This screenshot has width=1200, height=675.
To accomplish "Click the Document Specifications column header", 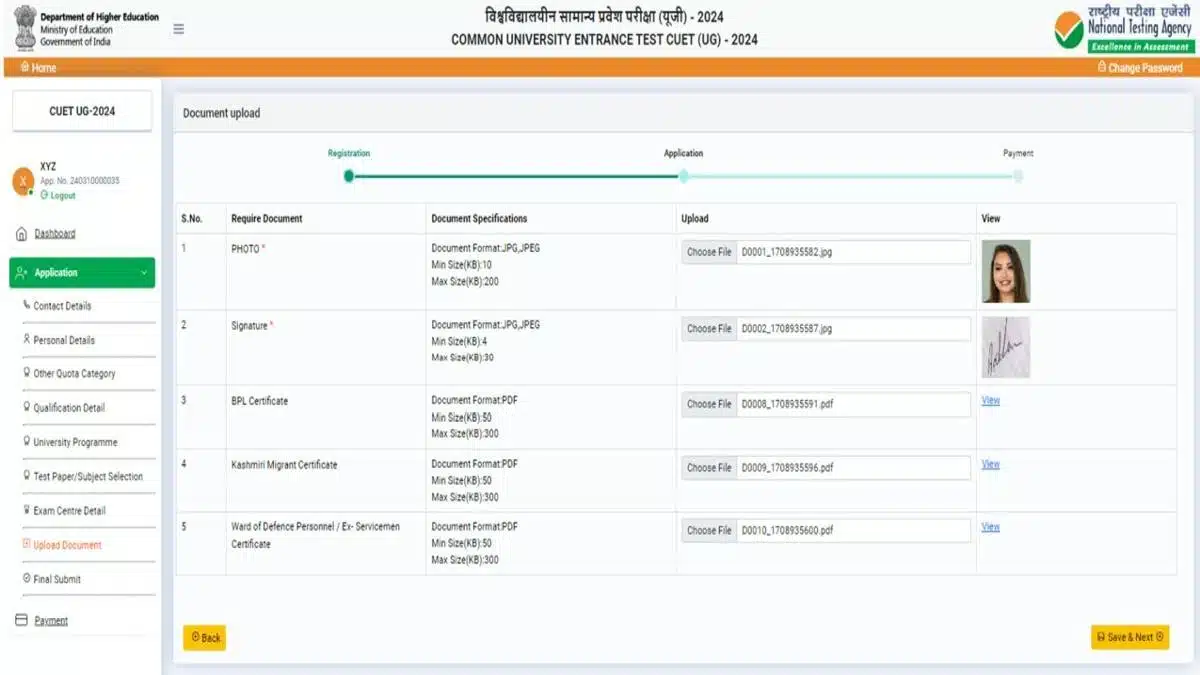I will pos(479,218).
